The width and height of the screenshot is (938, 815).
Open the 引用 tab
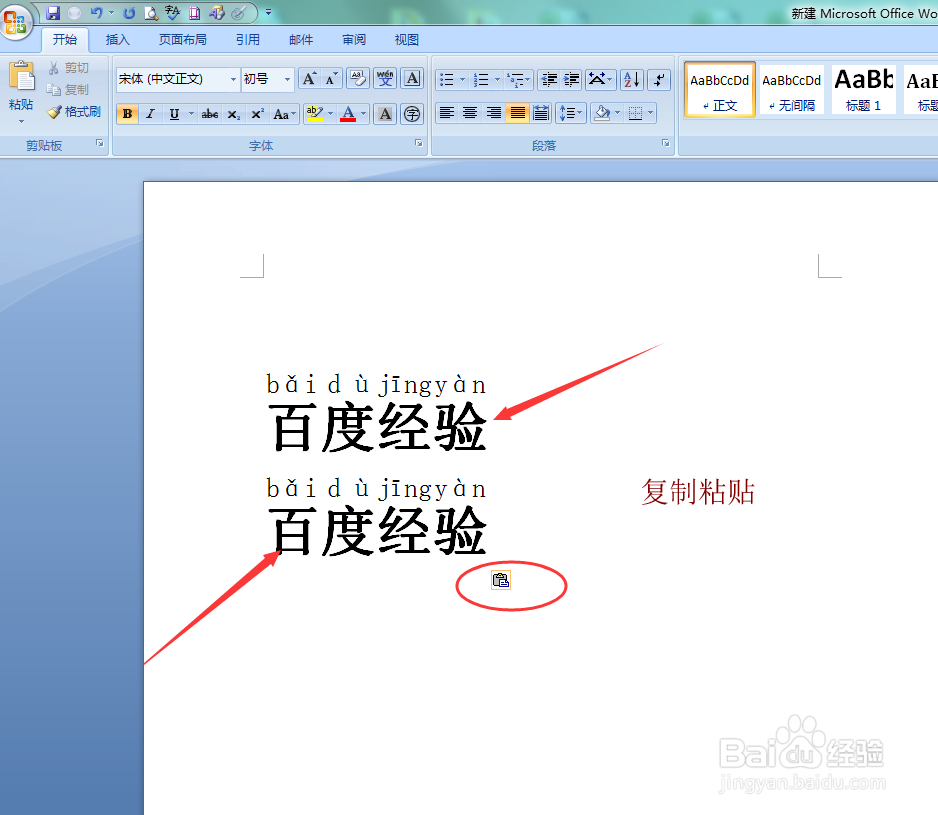pos(247,39)
